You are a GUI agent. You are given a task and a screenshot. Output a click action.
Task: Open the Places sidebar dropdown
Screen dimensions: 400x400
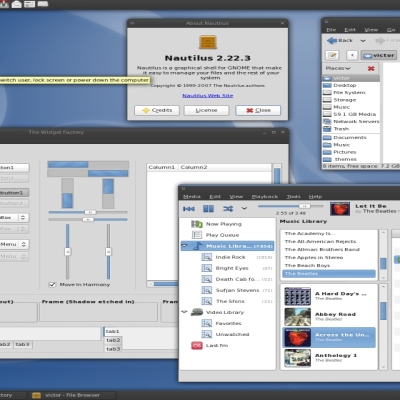click(x=338, y=68)
